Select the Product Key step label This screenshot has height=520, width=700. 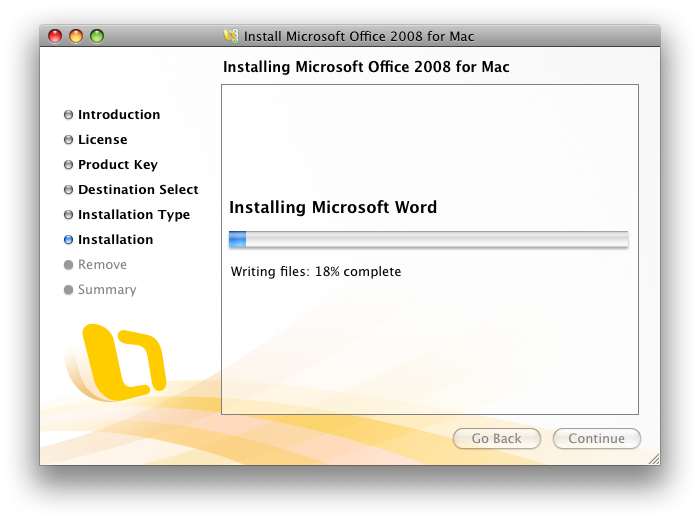tap(118, 165)
